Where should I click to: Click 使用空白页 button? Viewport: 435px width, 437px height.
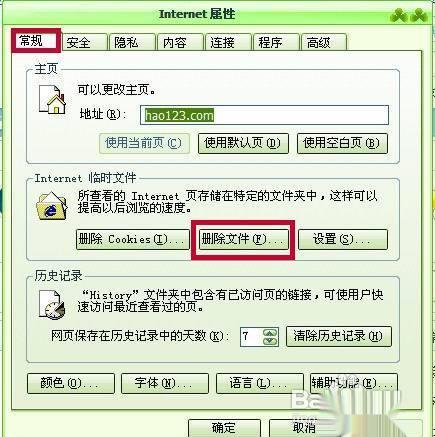[x=342, y=143]
